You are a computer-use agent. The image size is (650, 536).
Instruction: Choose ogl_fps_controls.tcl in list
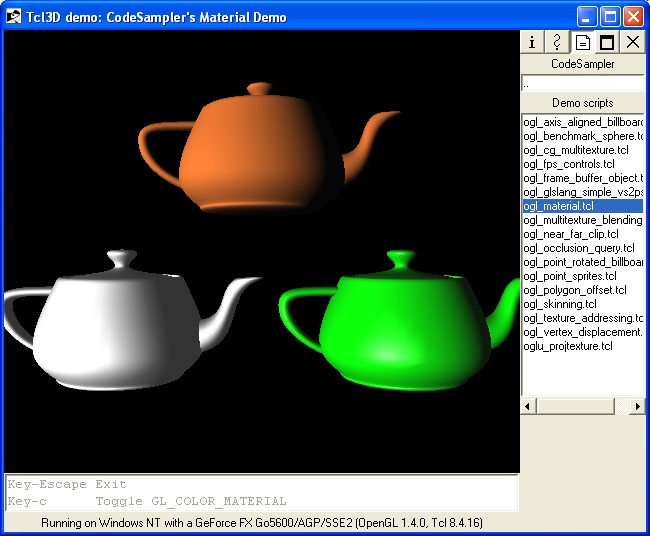pos(583,164)
